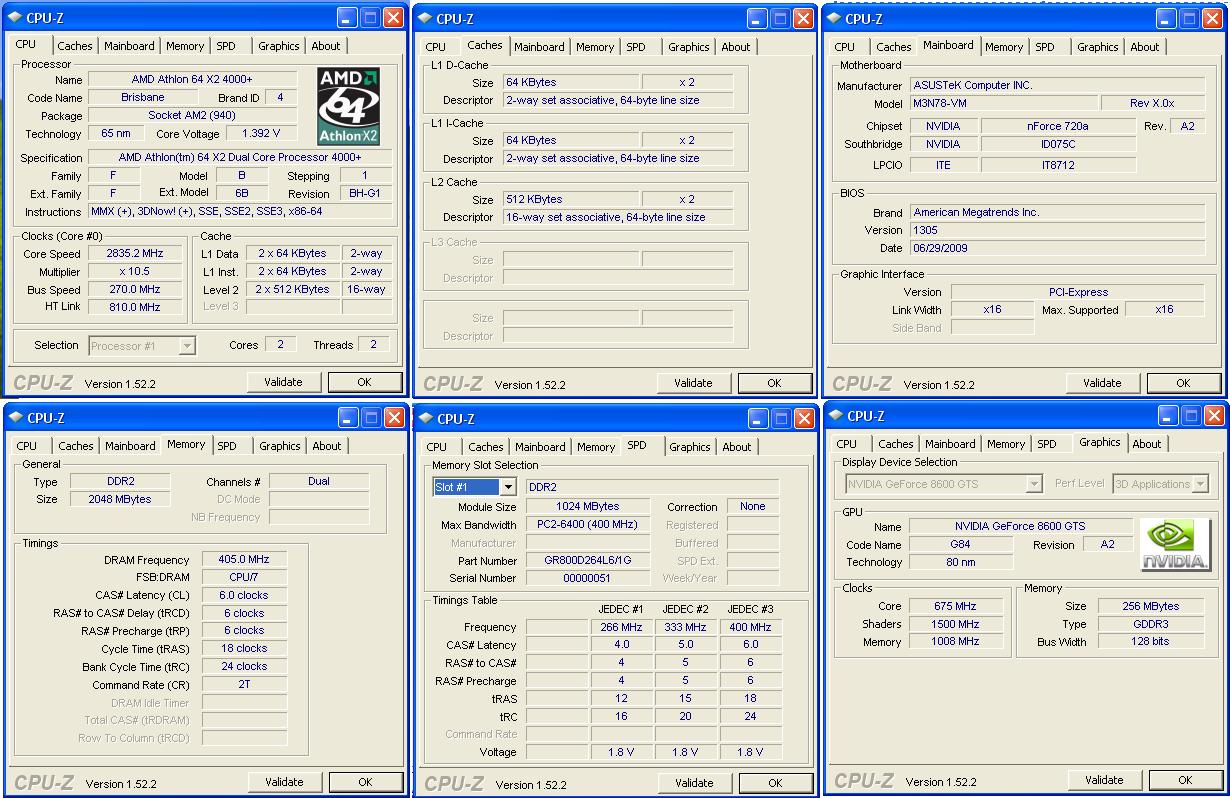
Task: Click the Bus Width value 128 bits
Action: (x=1151, y=642)
